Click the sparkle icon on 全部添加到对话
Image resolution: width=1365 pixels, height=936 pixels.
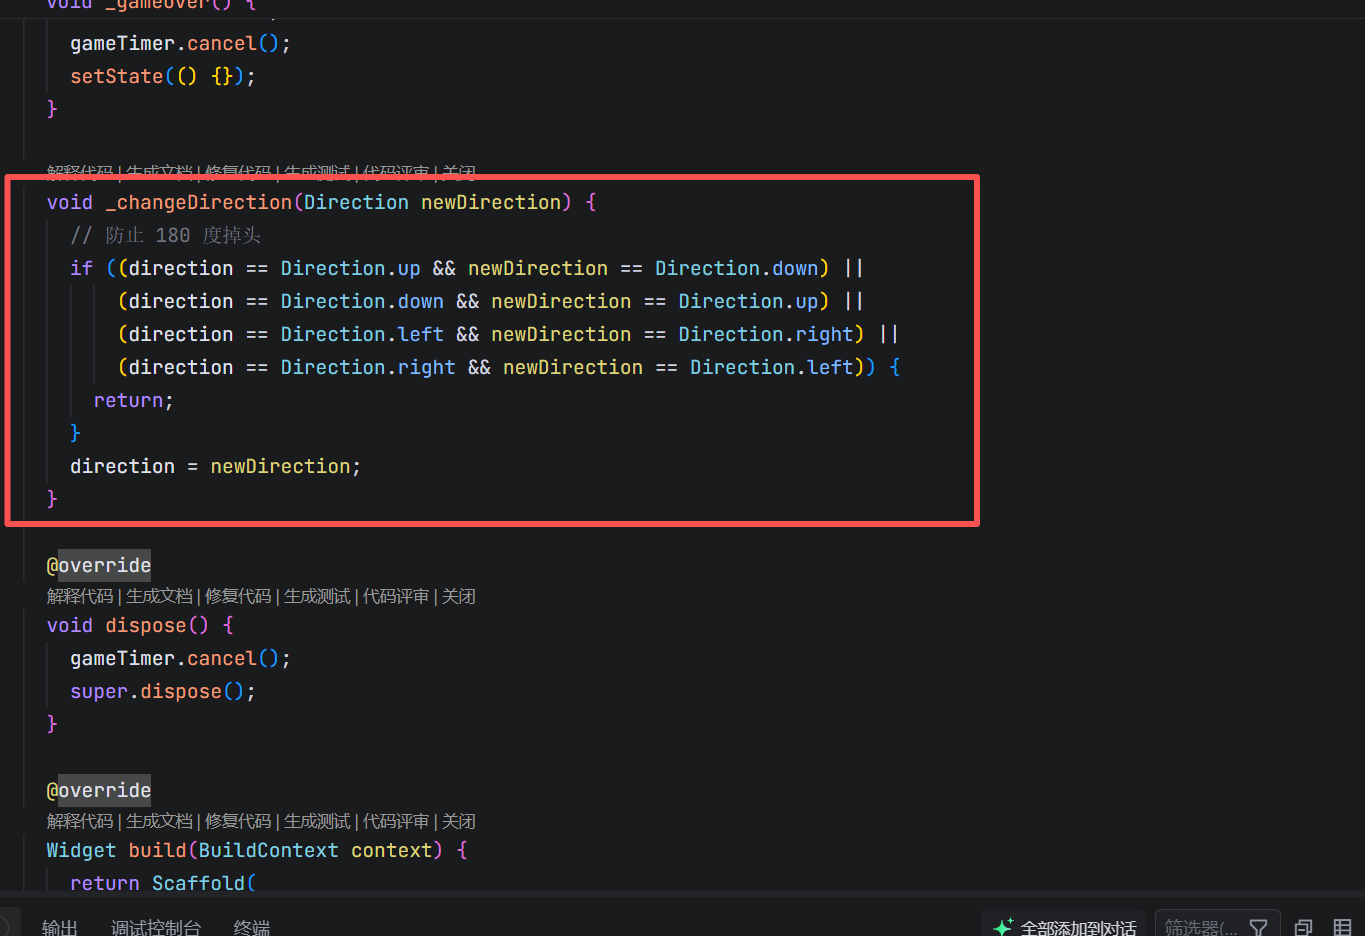click(x=1003, y=927)
